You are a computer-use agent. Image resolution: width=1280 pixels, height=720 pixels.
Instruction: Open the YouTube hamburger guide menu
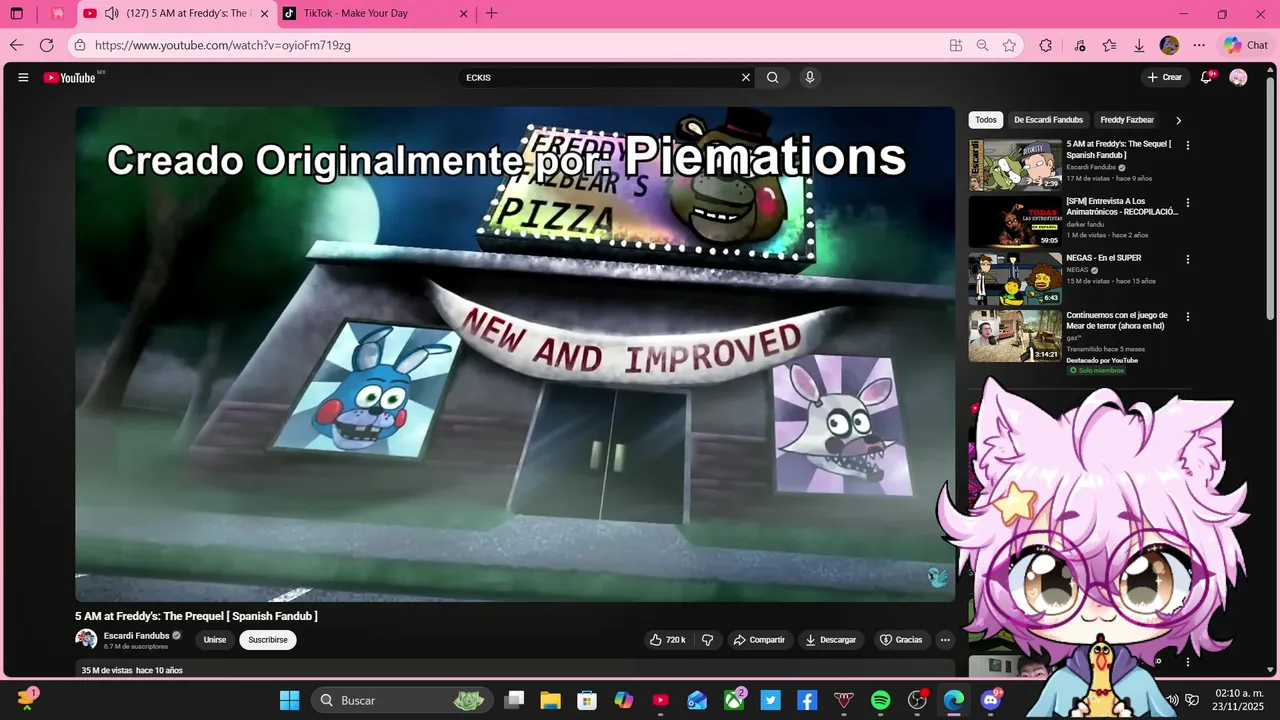pos(23,77)
